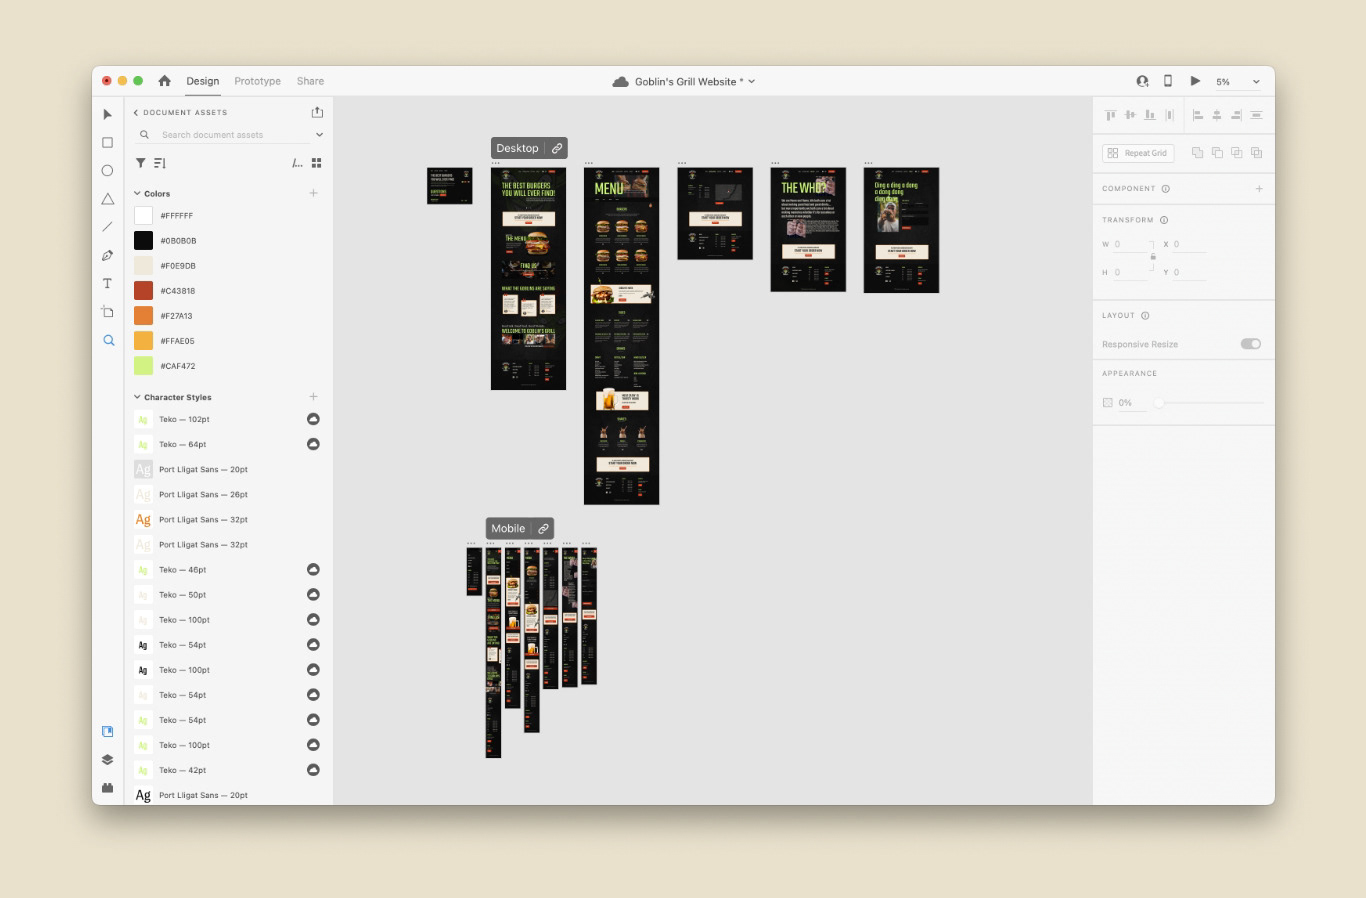Align selection to horizontal center

pyautogui.click(x=1217, y=115)
